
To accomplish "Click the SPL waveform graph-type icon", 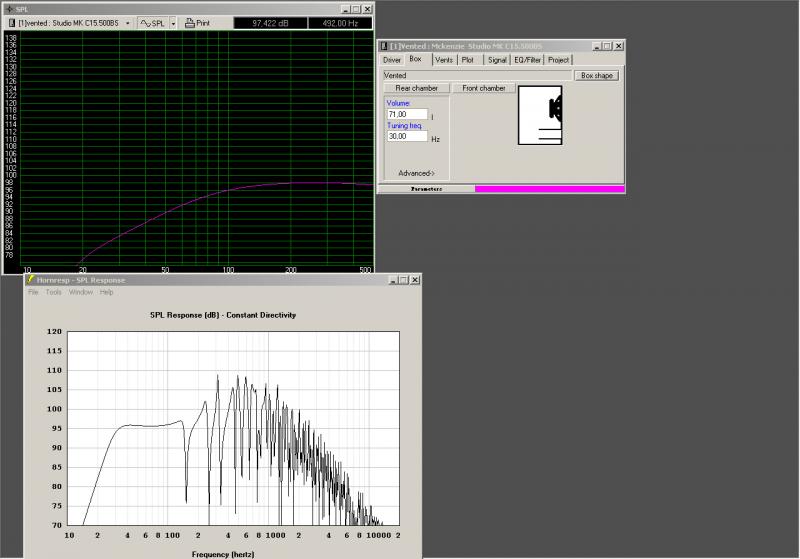I will click(146, 22).
